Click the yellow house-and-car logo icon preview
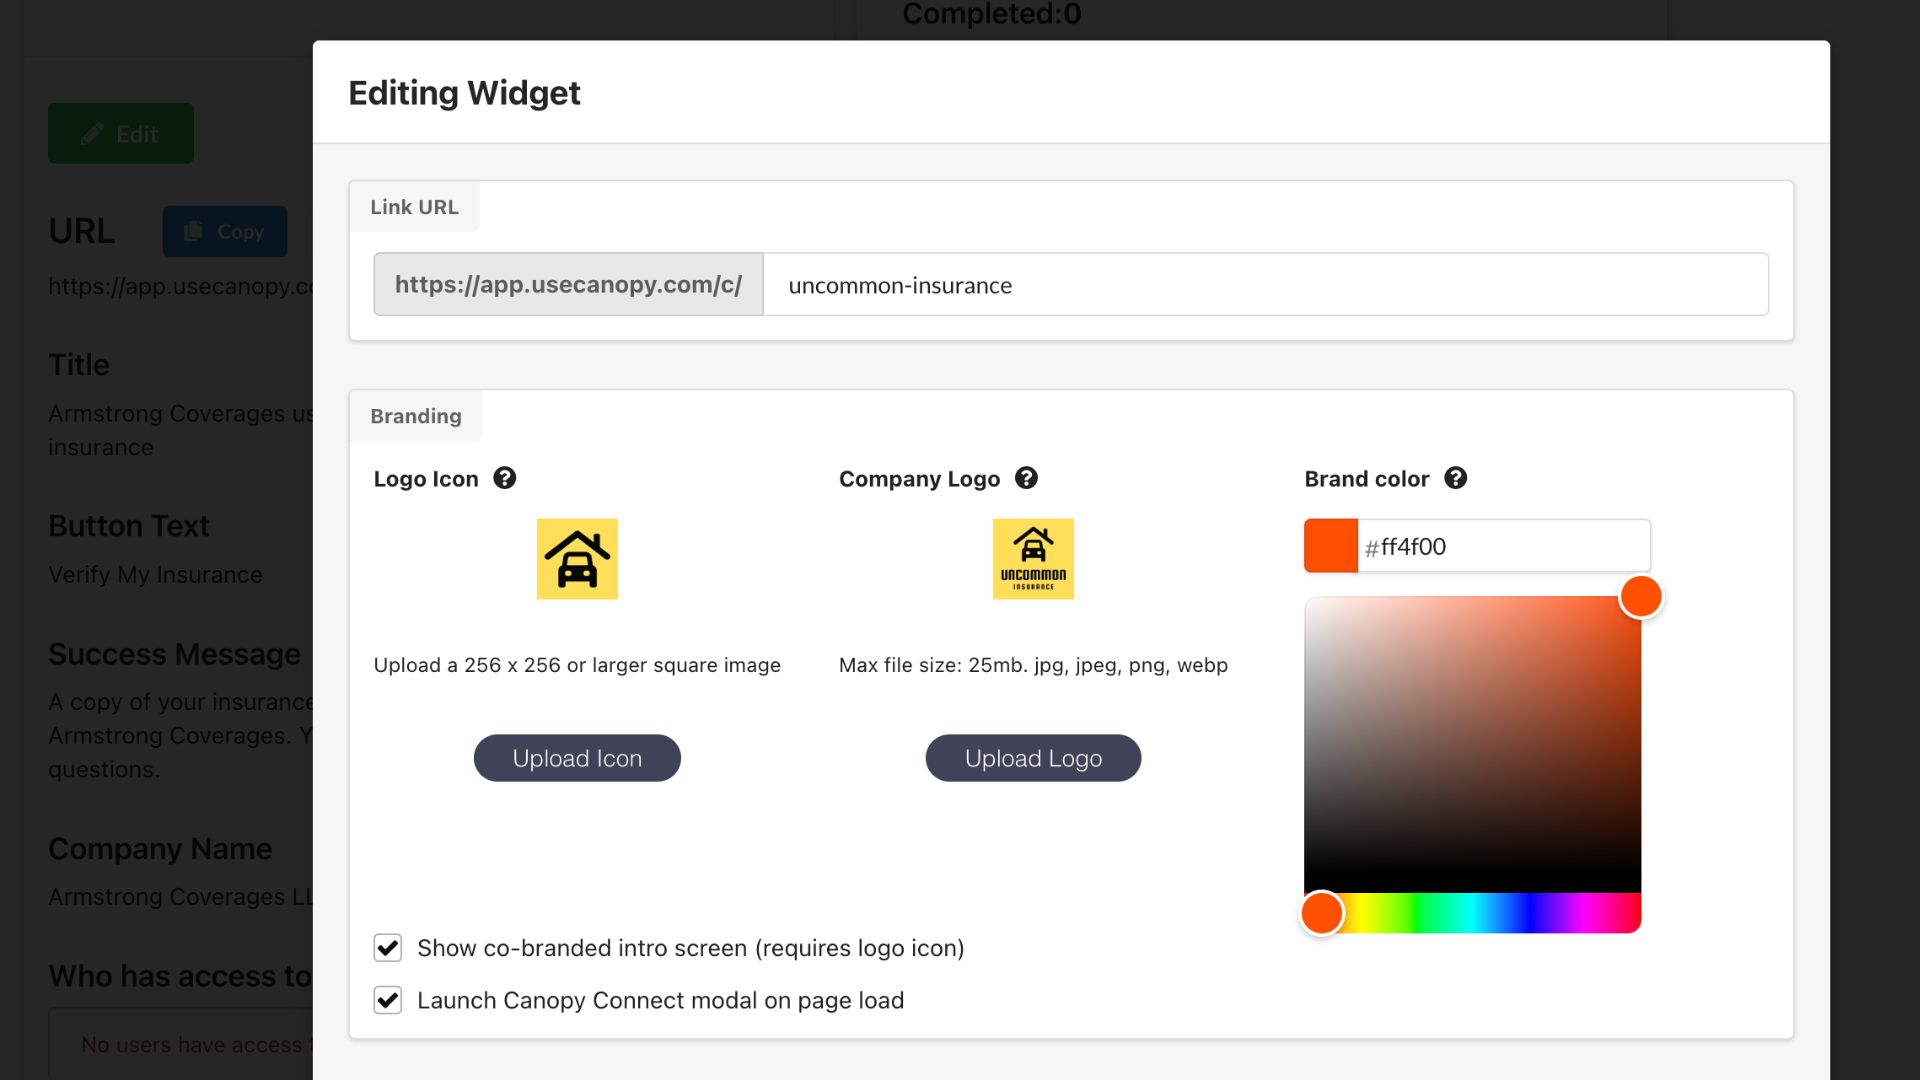 pos(577,558)
